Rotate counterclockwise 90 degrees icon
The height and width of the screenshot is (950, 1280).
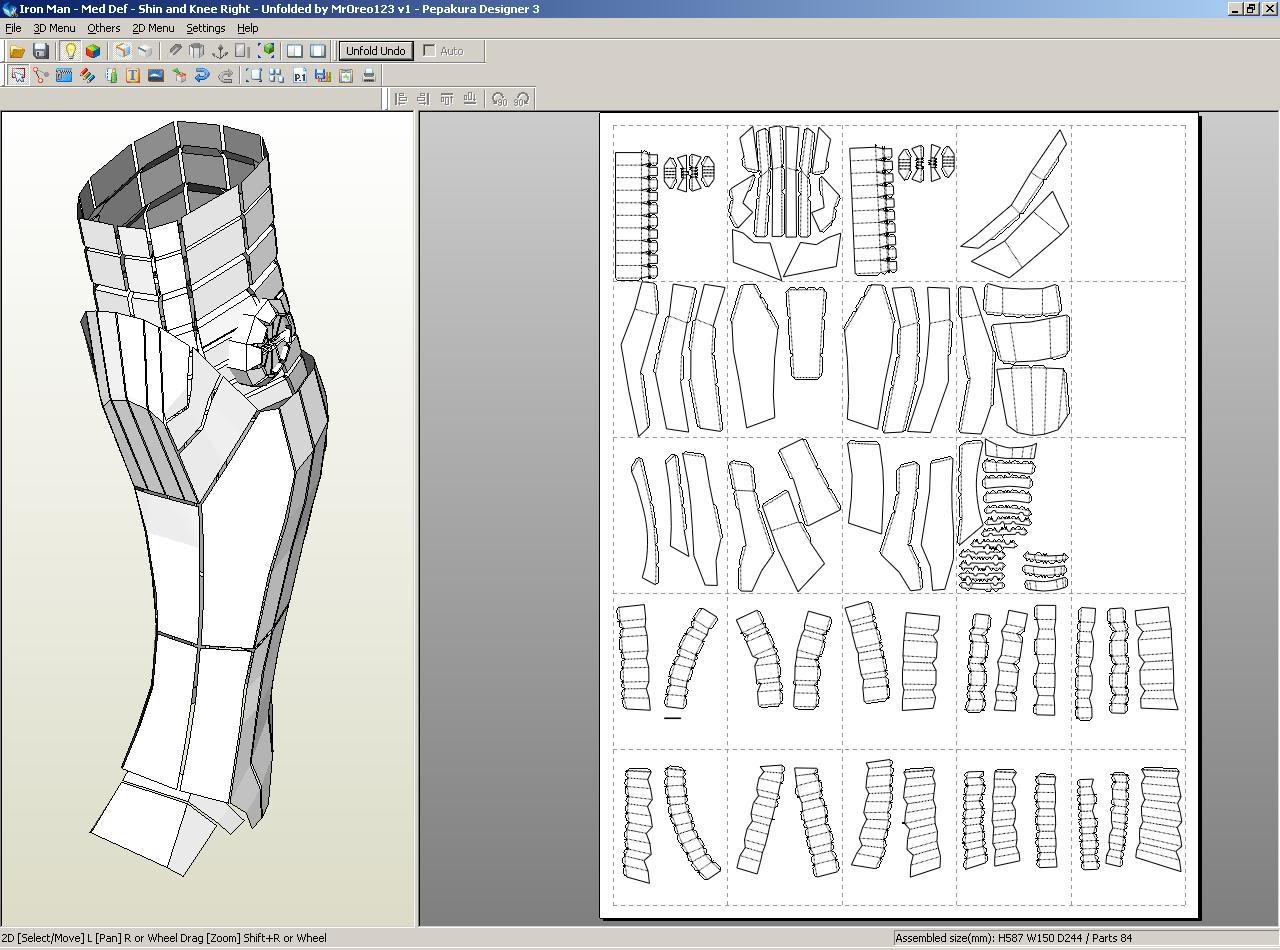[499, 99]
